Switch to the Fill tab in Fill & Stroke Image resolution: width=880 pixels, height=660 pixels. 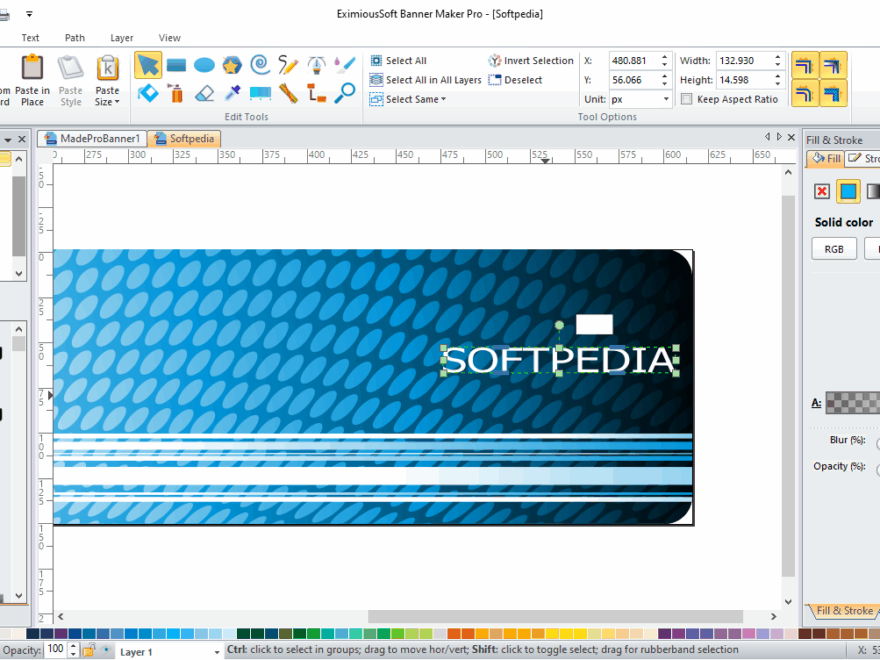pos(826,159)
